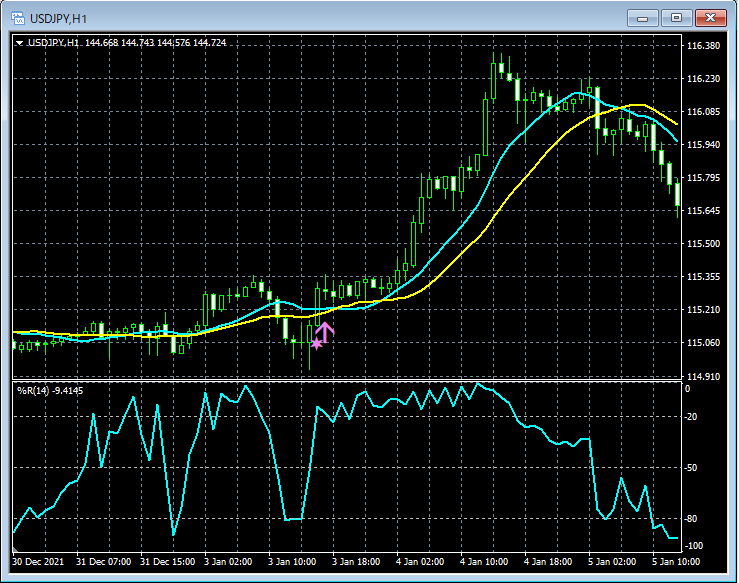Click the 114.910 price scale label
The image size is (739, 583).
[703, 377]
